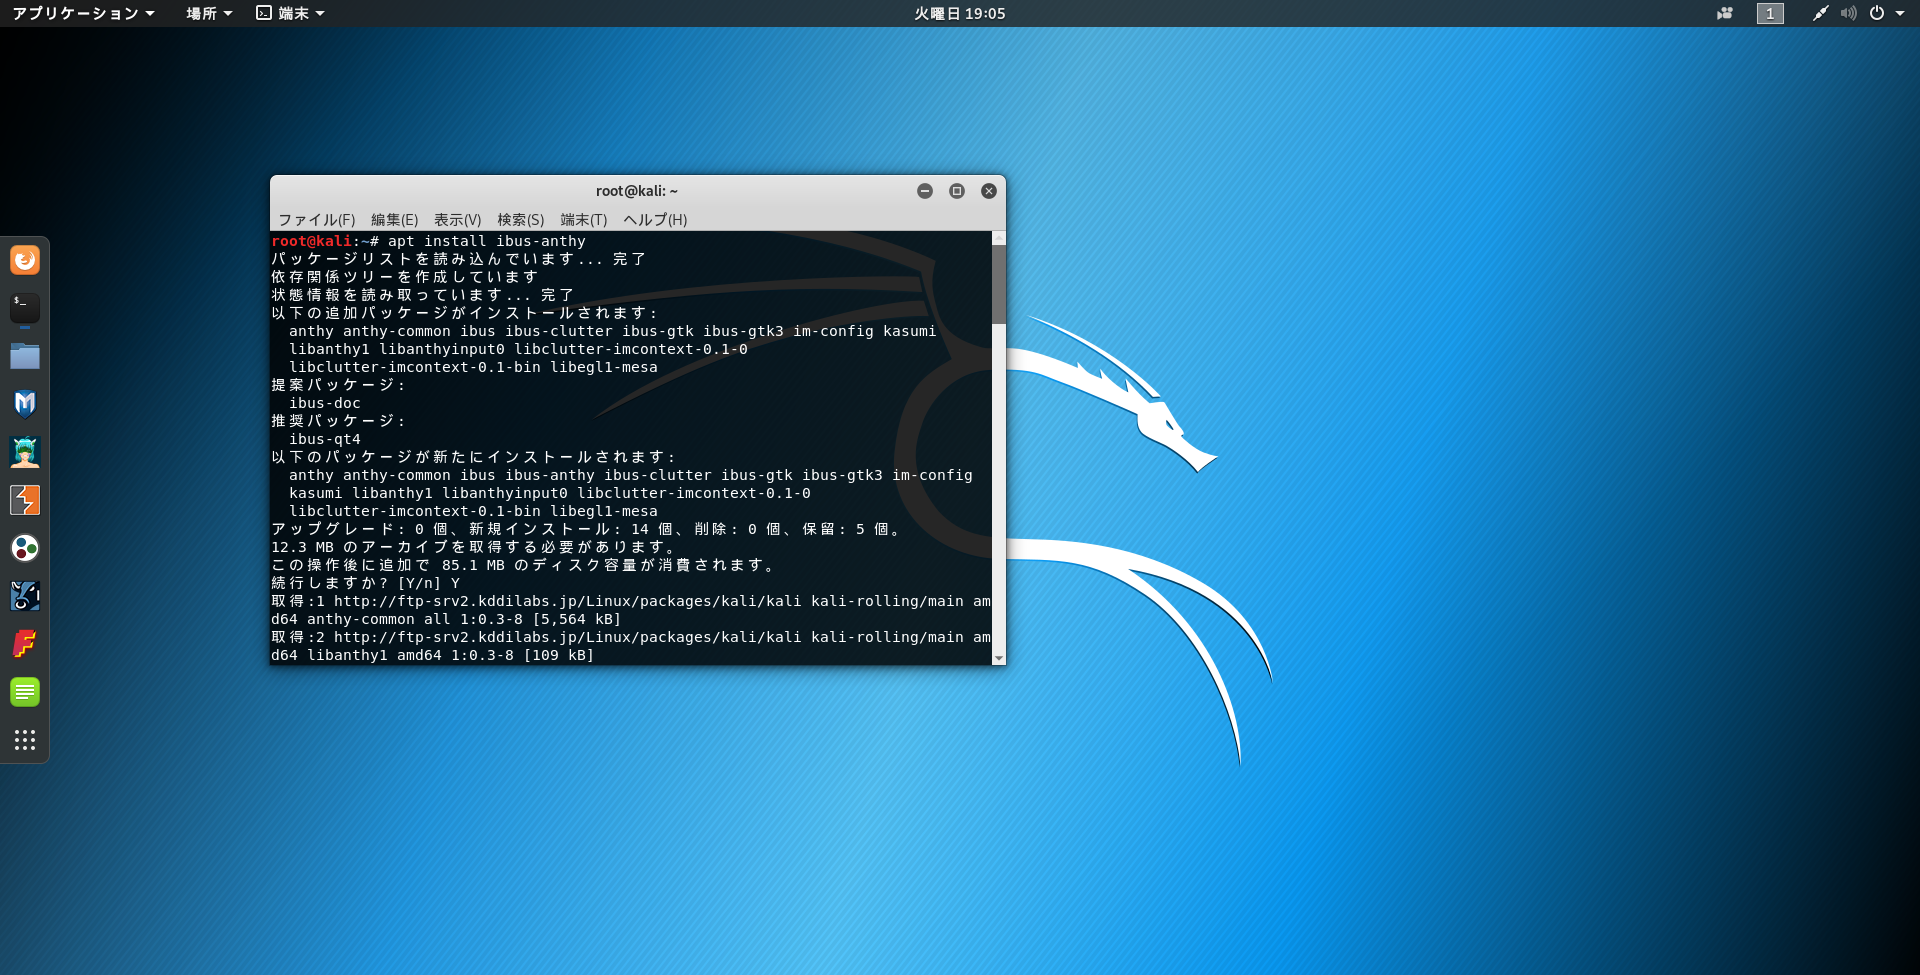The height and width of the screenshot is (975, 1920).
Task: Open the 端末 app menu in top bar
Action: [291, 13]
